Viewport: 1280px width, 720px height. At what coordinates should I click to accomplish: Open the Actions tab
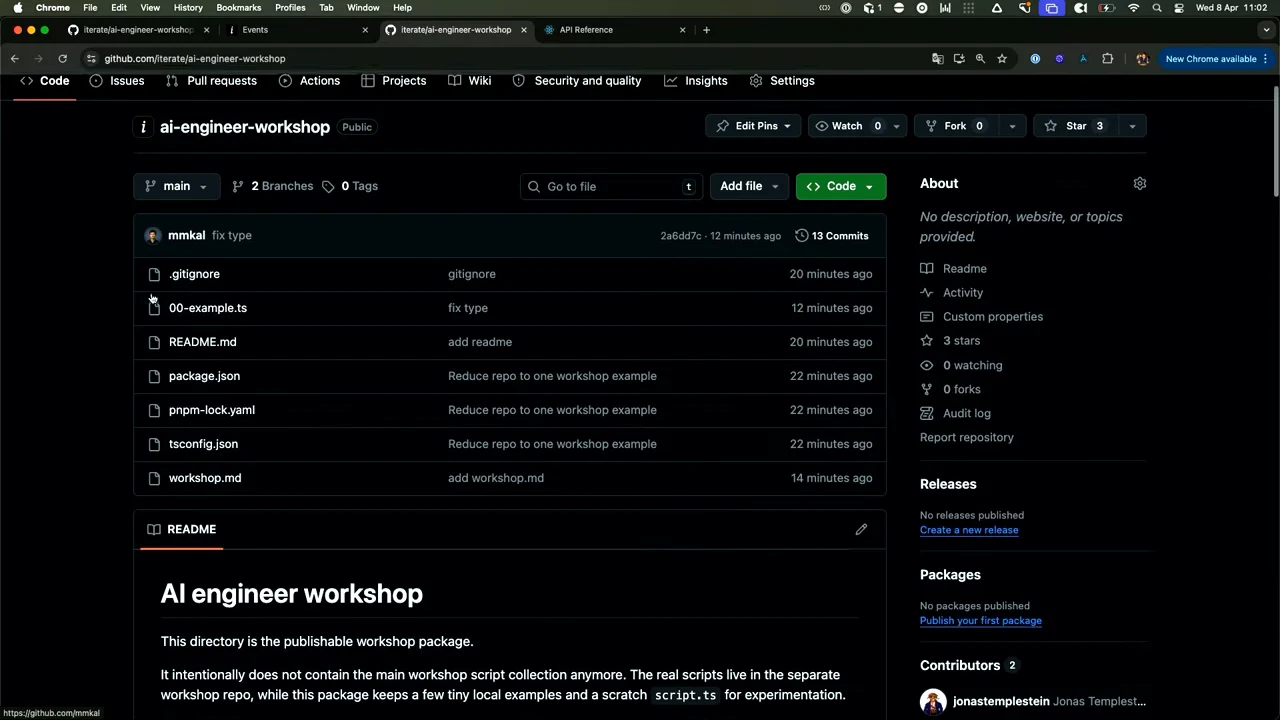tap(309, 81)
